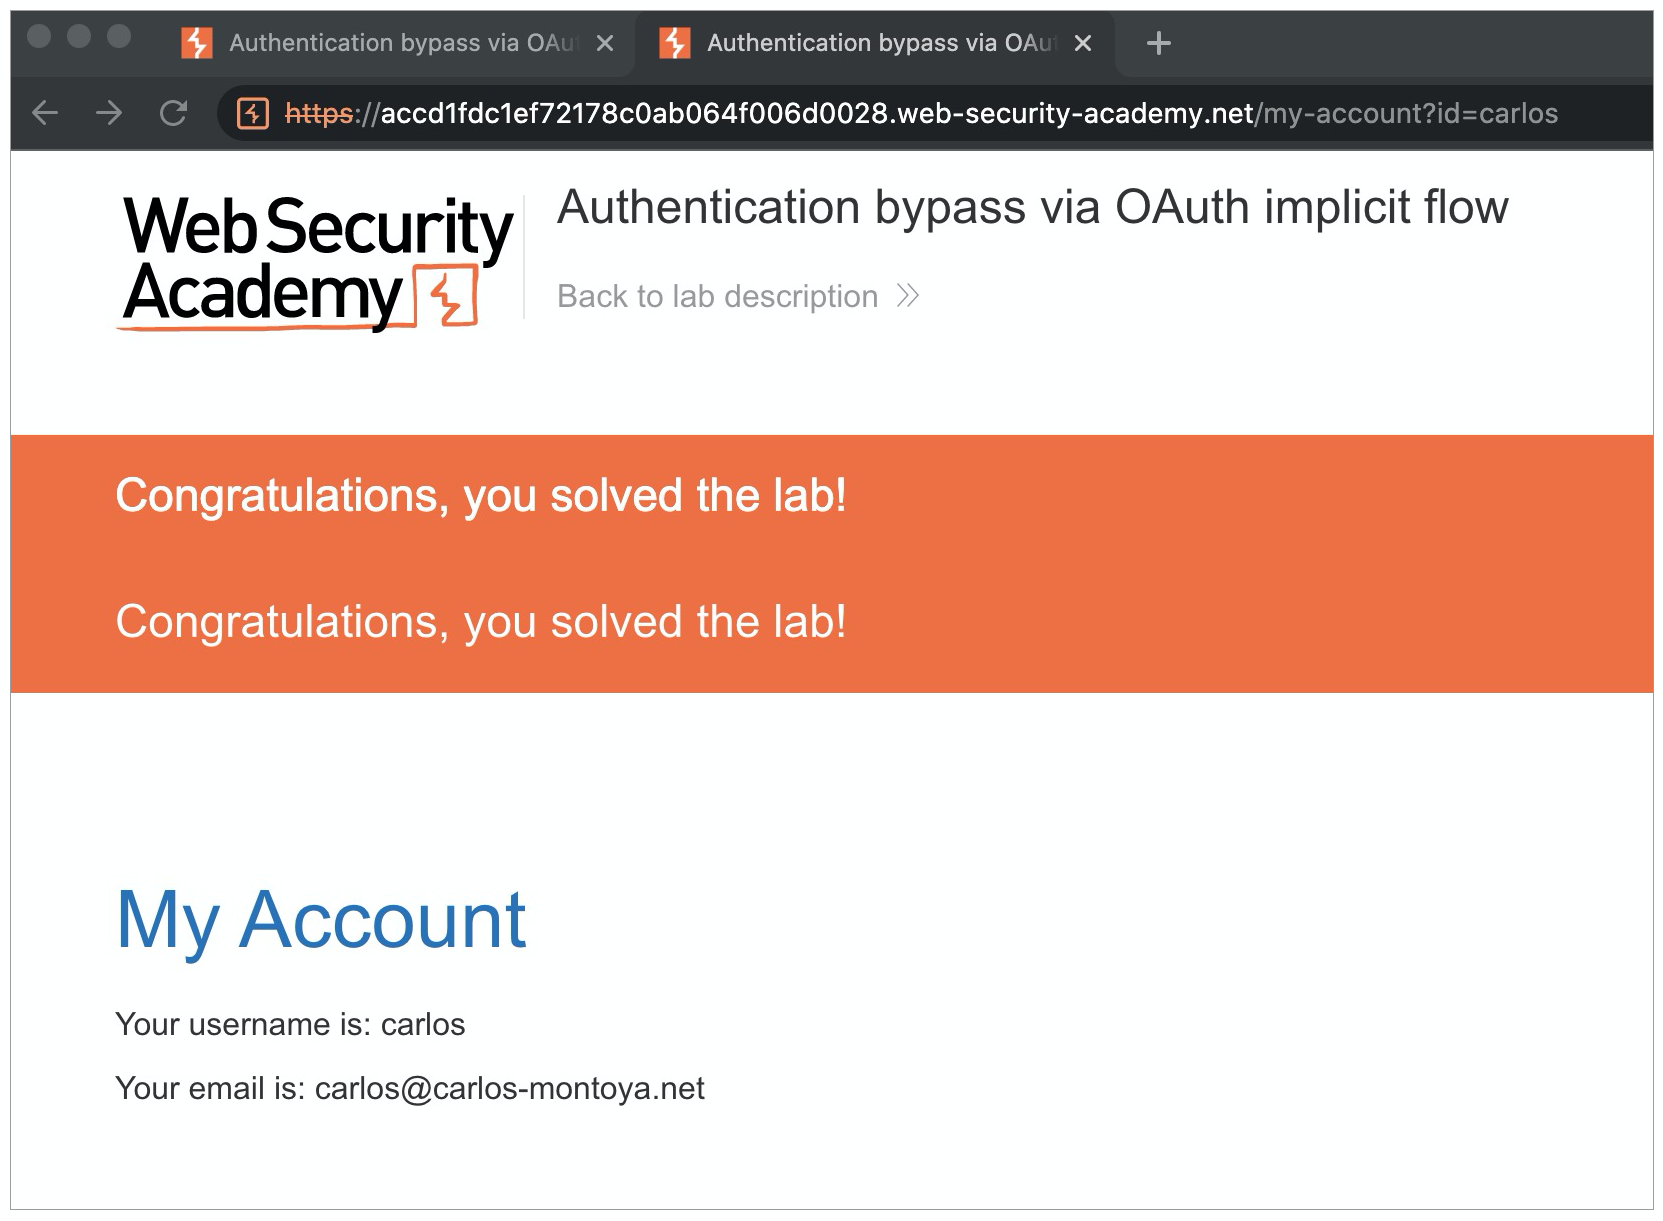The image size is (1663, 1221).
Task: Click the My Account heading
Action: coord(320,919)
